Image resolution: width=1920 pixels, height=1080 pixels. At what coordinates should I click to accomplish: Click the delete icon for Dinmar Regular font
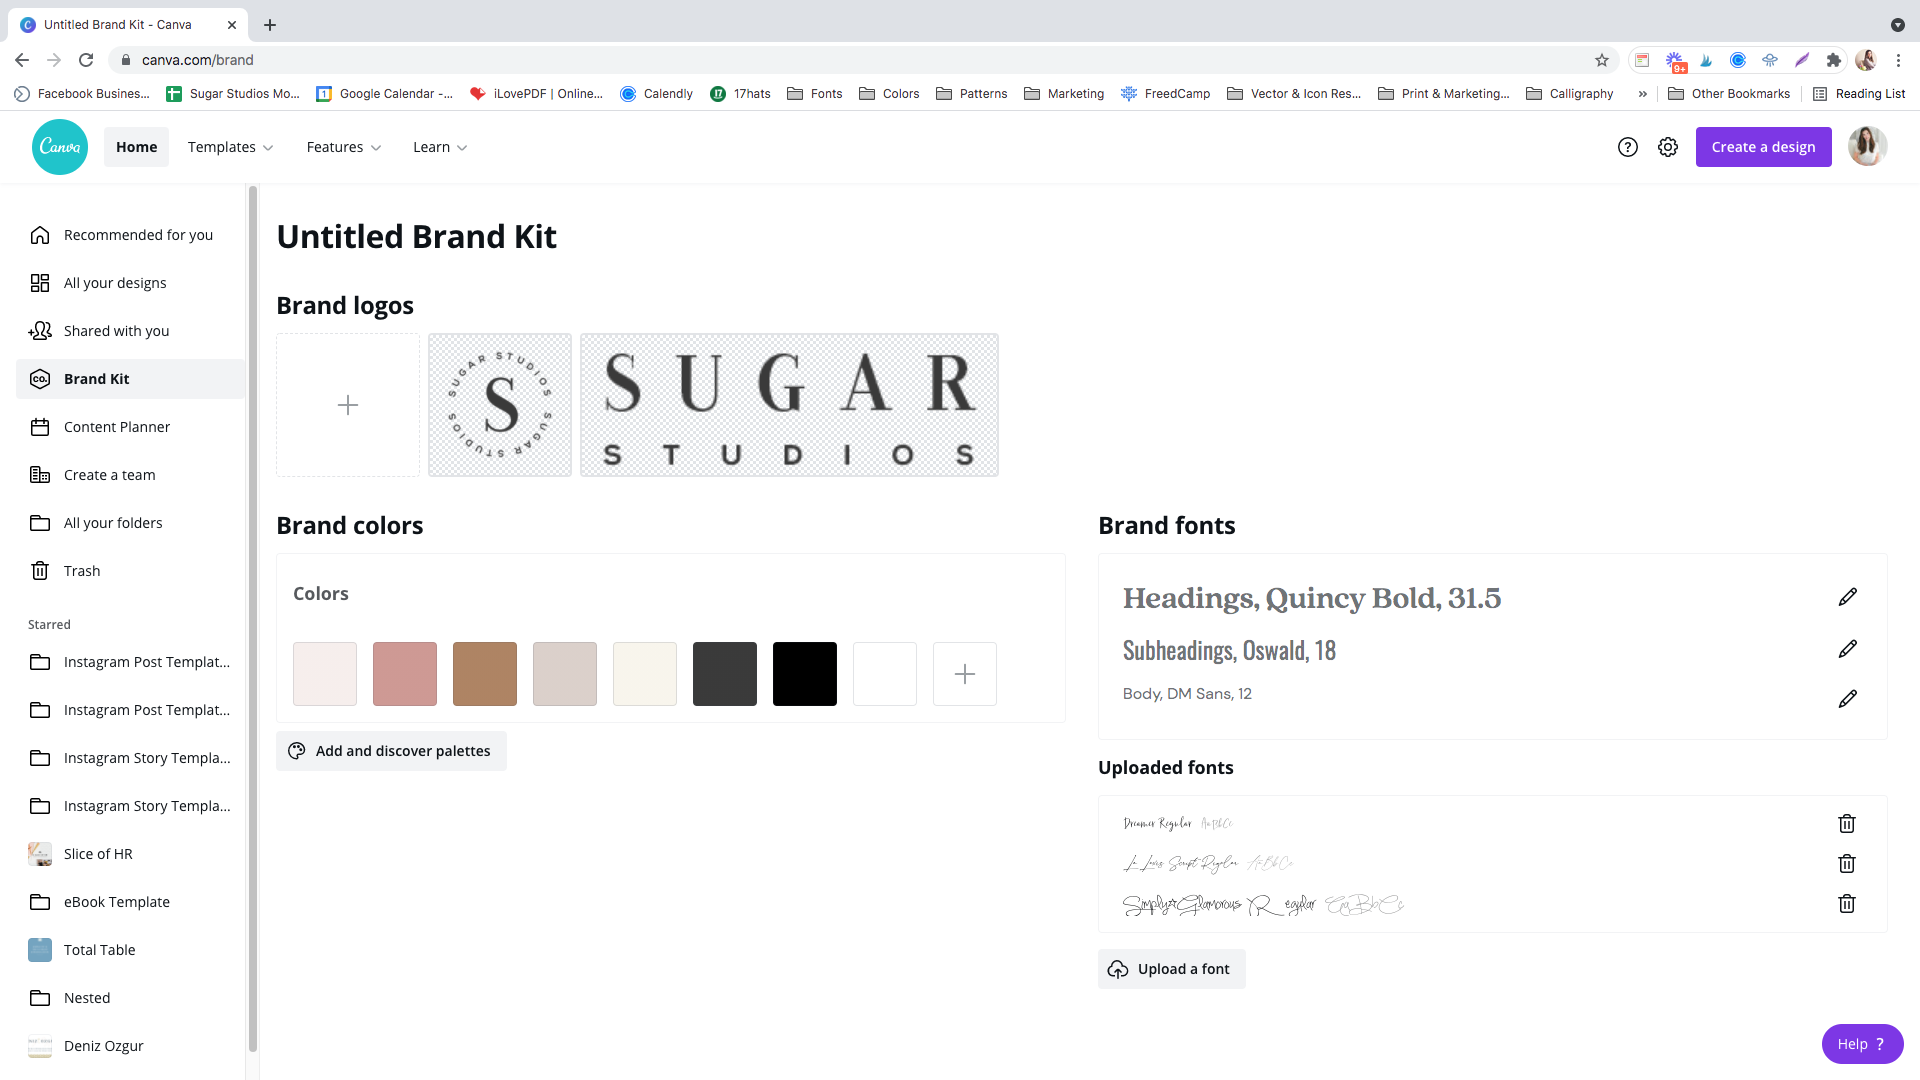click(1847, 824)
